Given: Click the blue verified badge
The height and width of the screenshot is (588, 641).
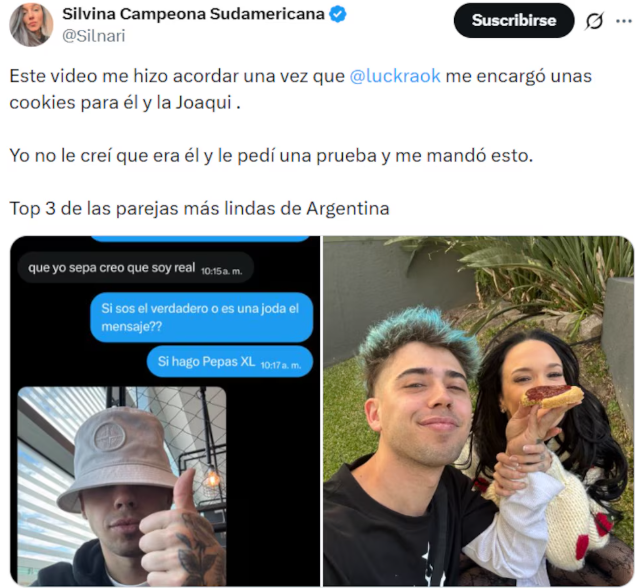Looking at the screenshot, I should pos(338,14).
